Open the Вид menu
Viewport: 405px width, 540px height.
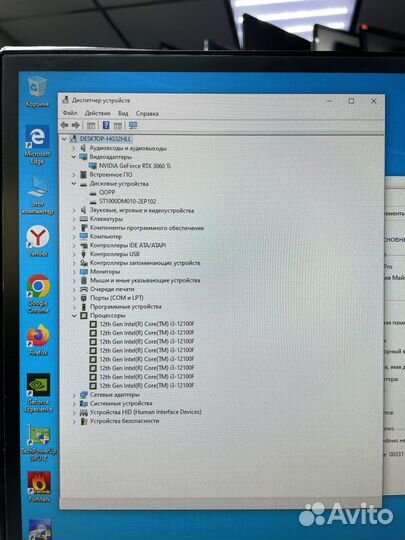[x=123, y=113]
